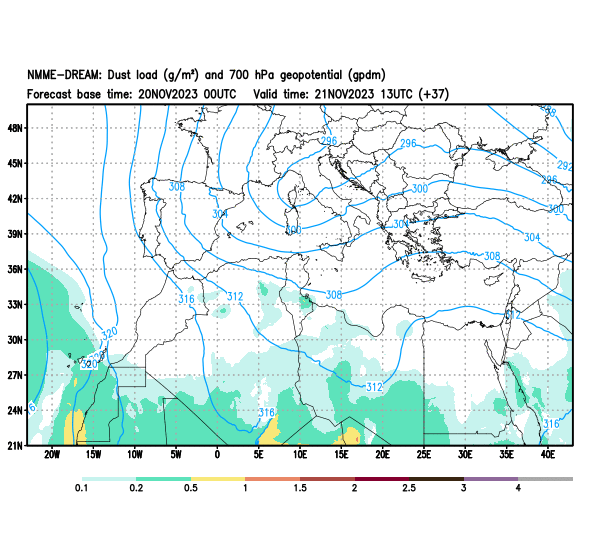Click the purple 3–4 legend color
The image size is (600, 550).
pyautogui.click(x=491, y=479)
